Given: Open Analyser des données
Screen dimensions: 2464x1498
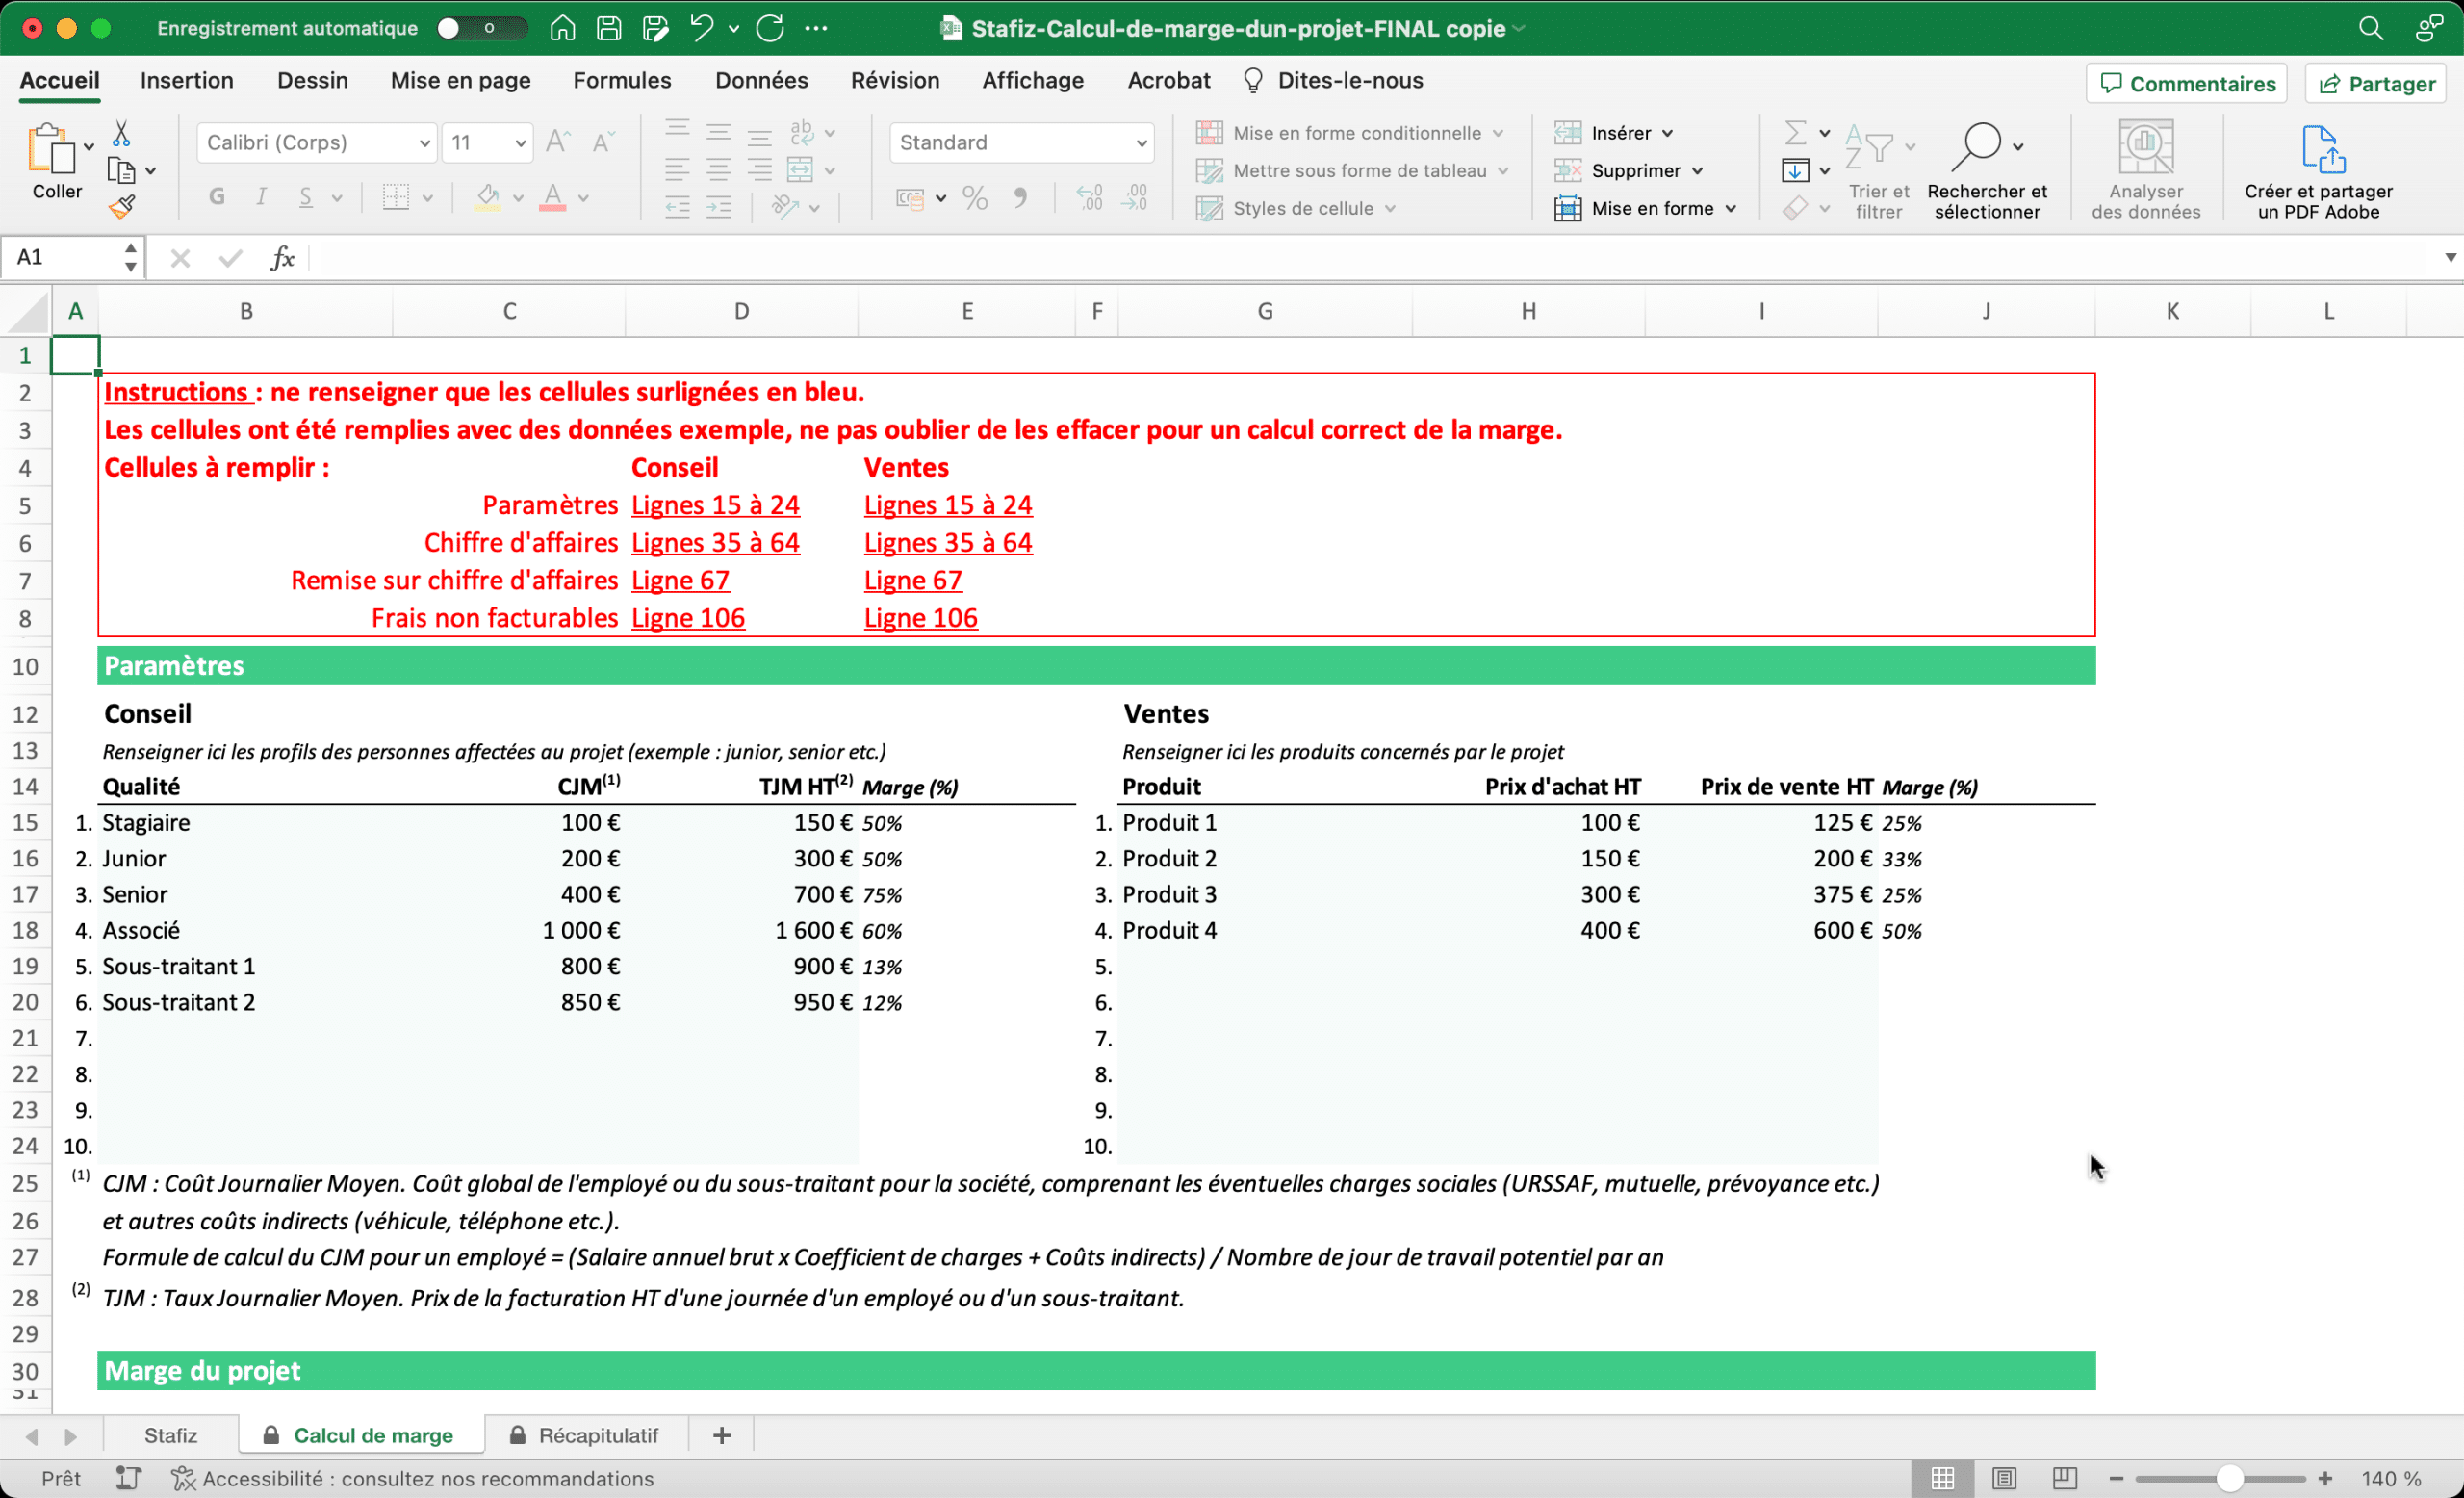Looking at the screenshot, I should 2145,170.
